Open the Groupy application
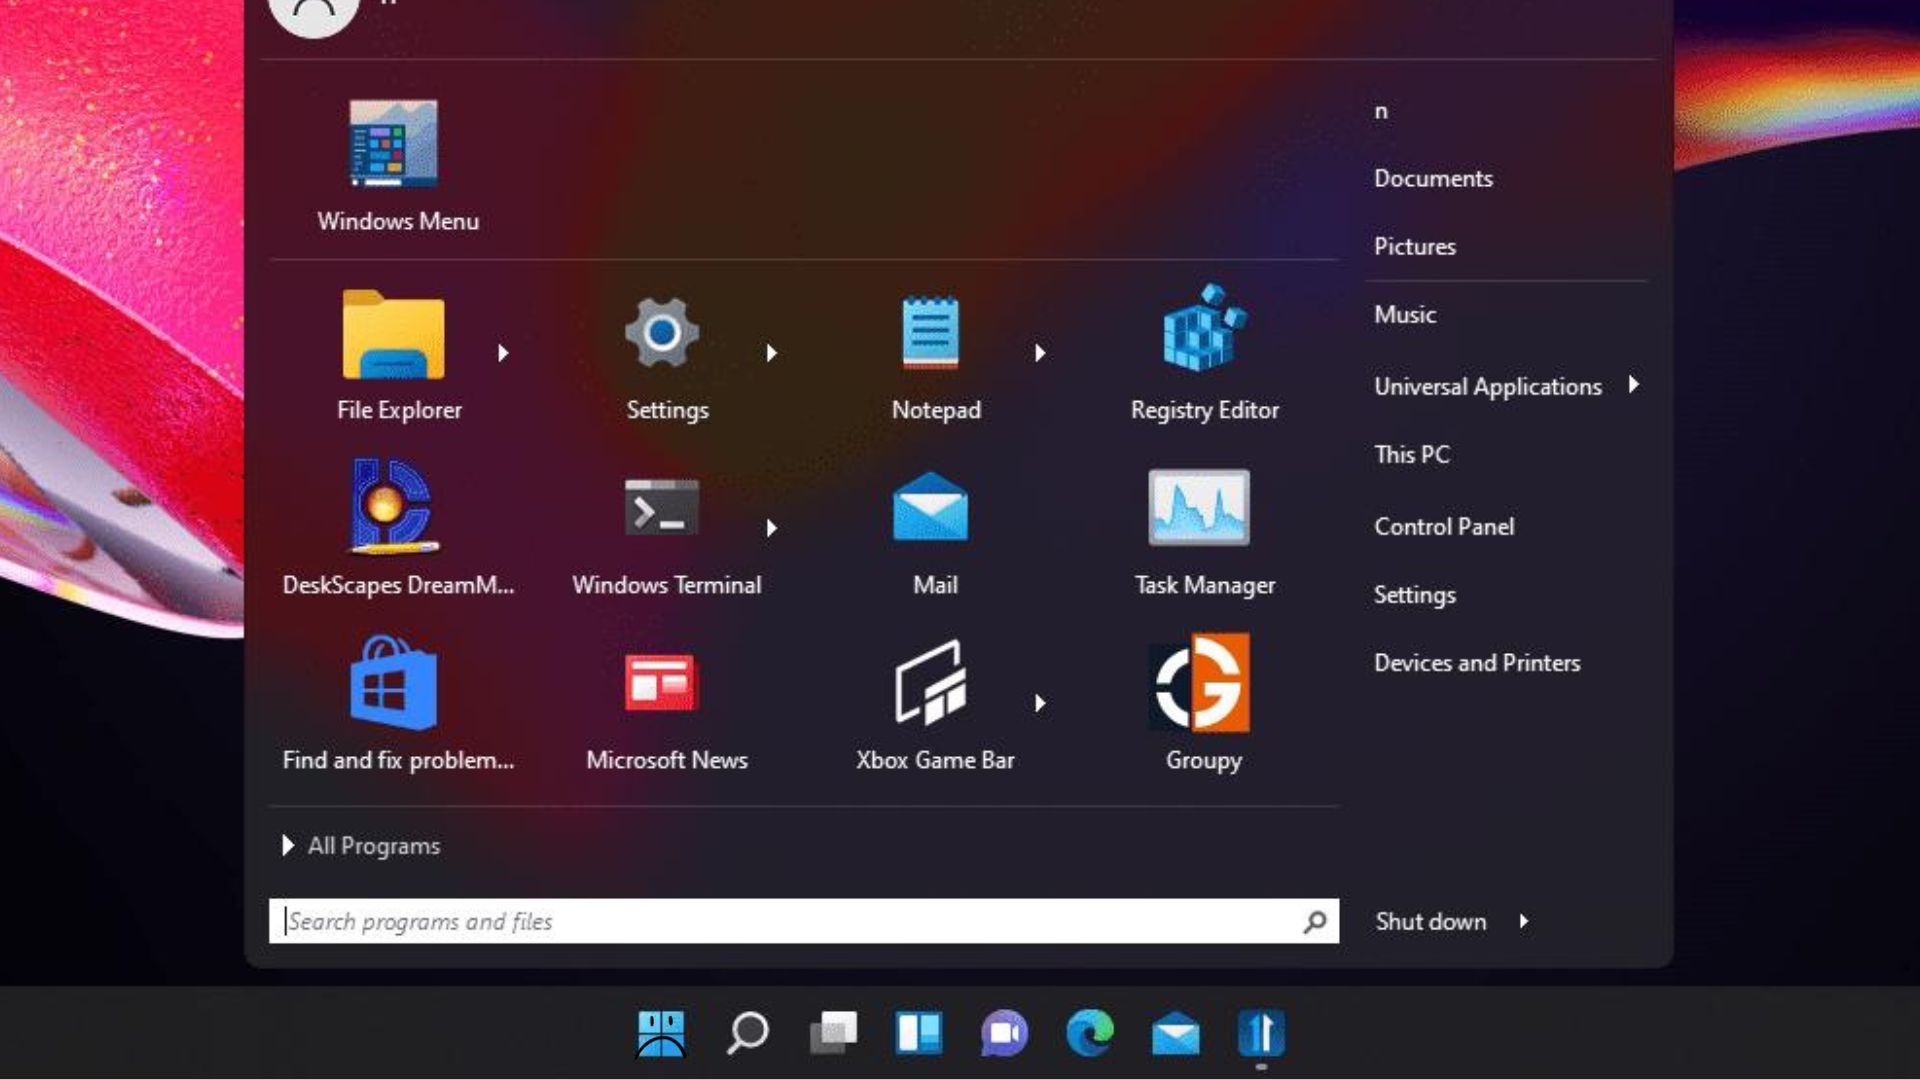This screenshot has height=1080, width=1920. point(1202,684)
